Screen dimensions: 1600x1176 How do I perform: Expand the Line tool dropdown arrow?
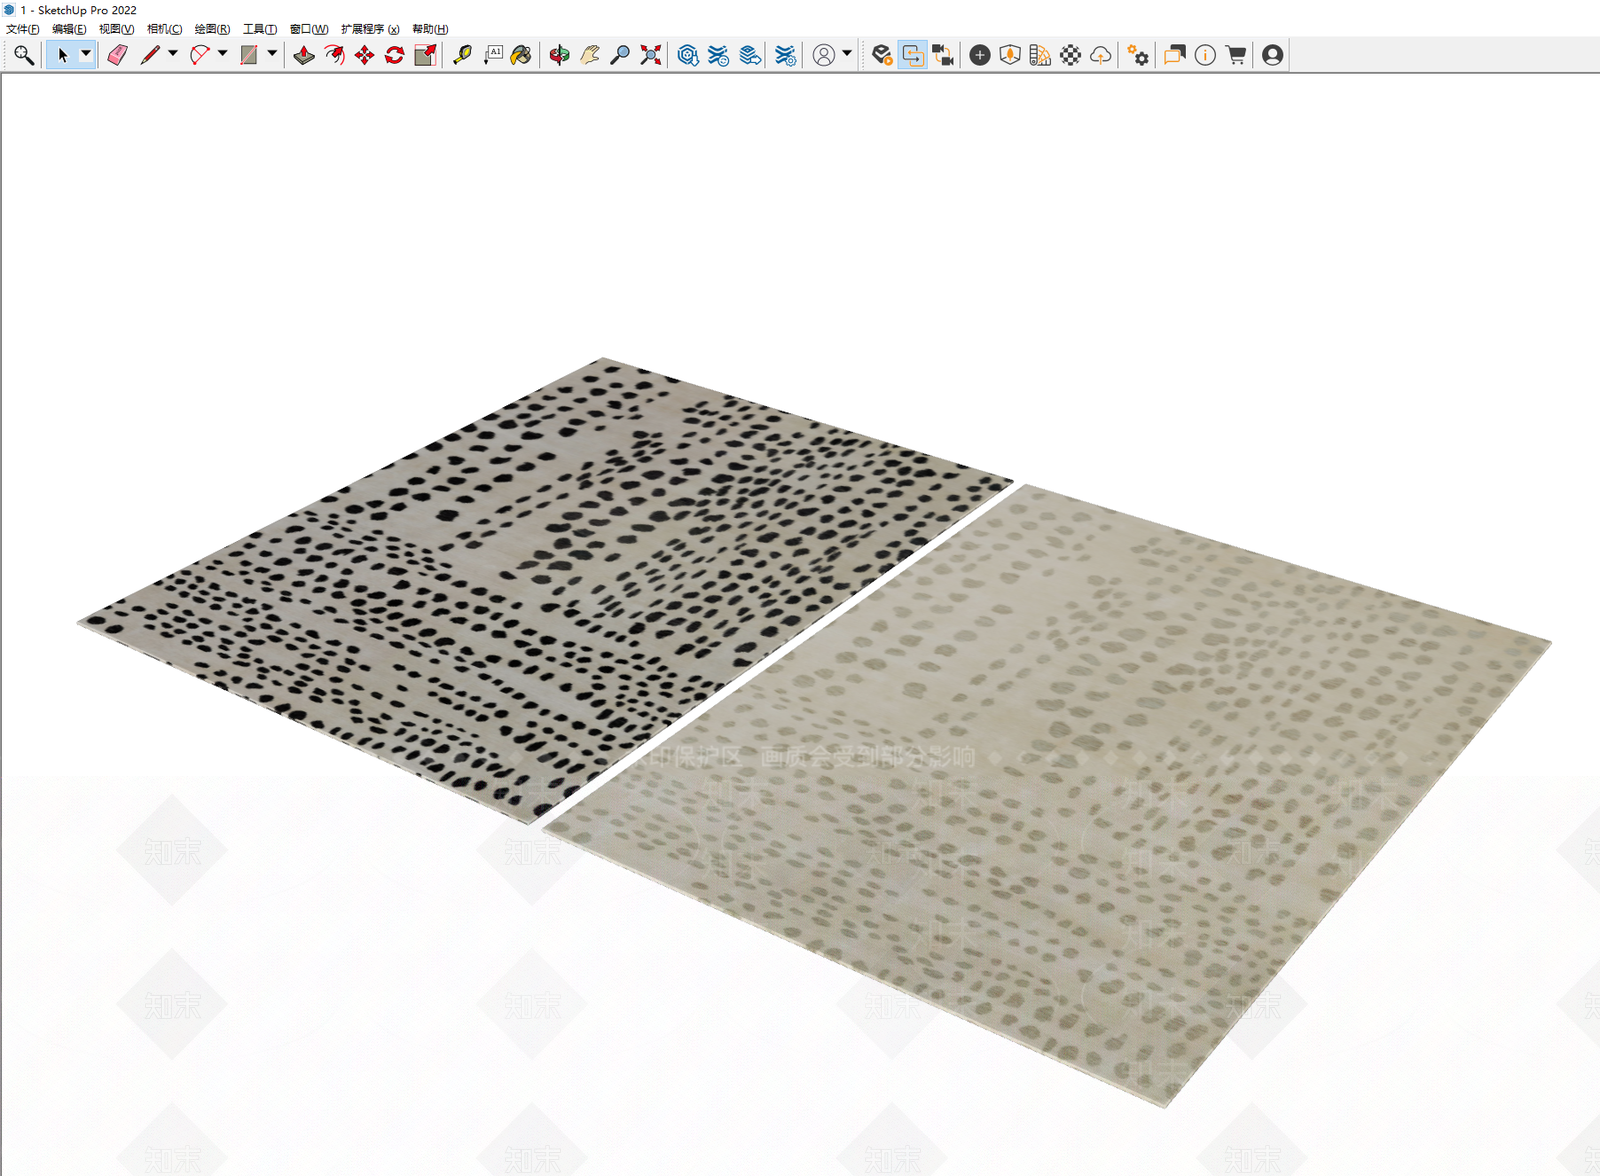[x=172, y=54]
